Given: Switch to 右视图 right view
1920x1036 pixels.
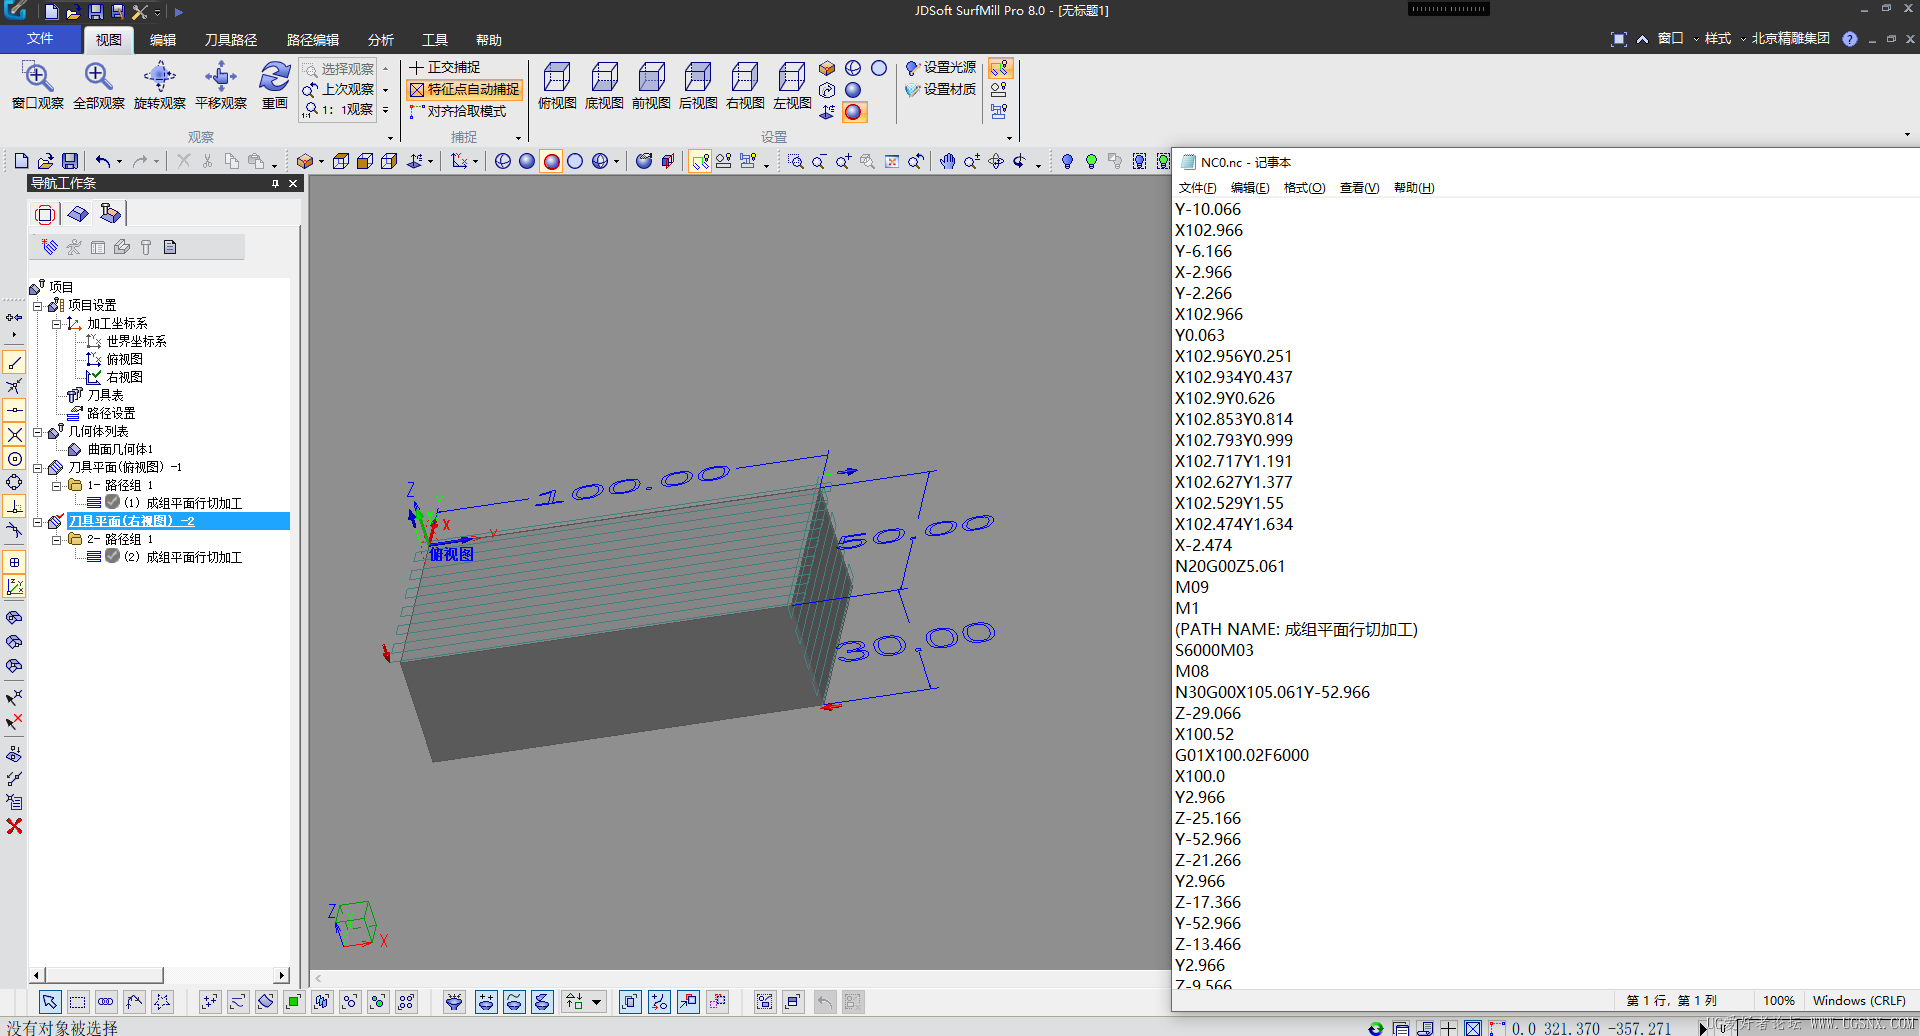Looking at the screenshot, I should [x=745, y=78].
